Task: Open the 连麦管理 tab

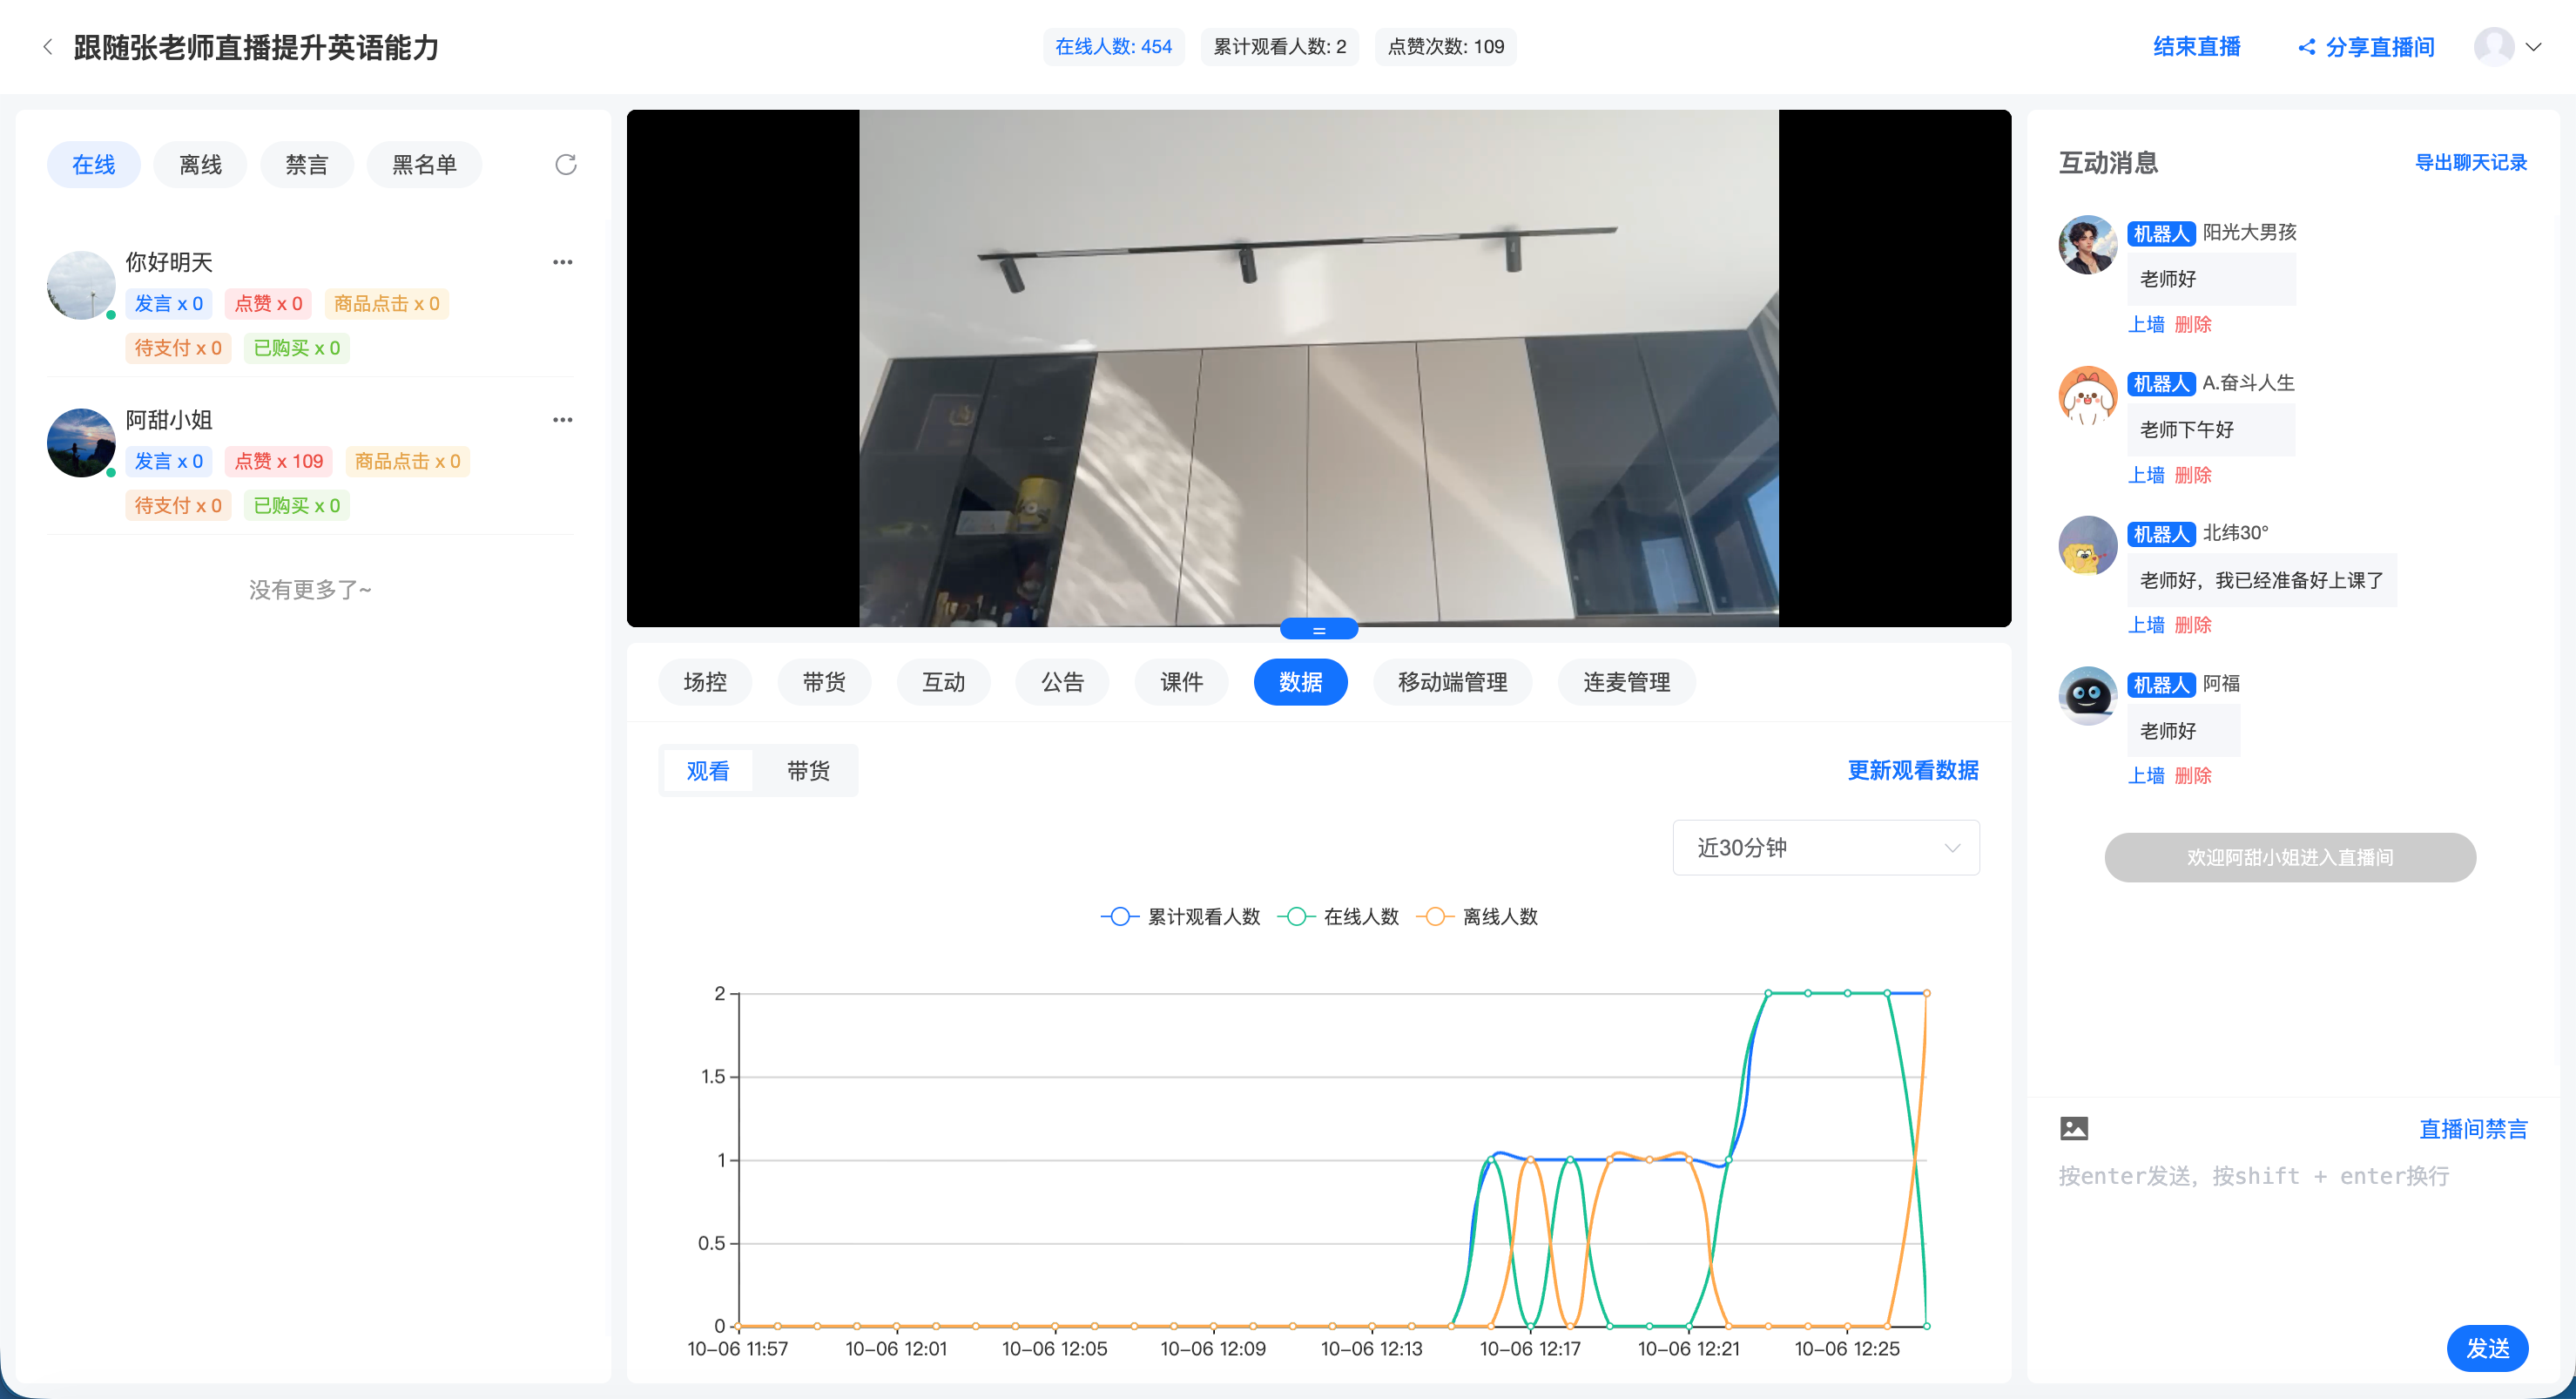Action: pyautogui.click(x=1627, y=682)
